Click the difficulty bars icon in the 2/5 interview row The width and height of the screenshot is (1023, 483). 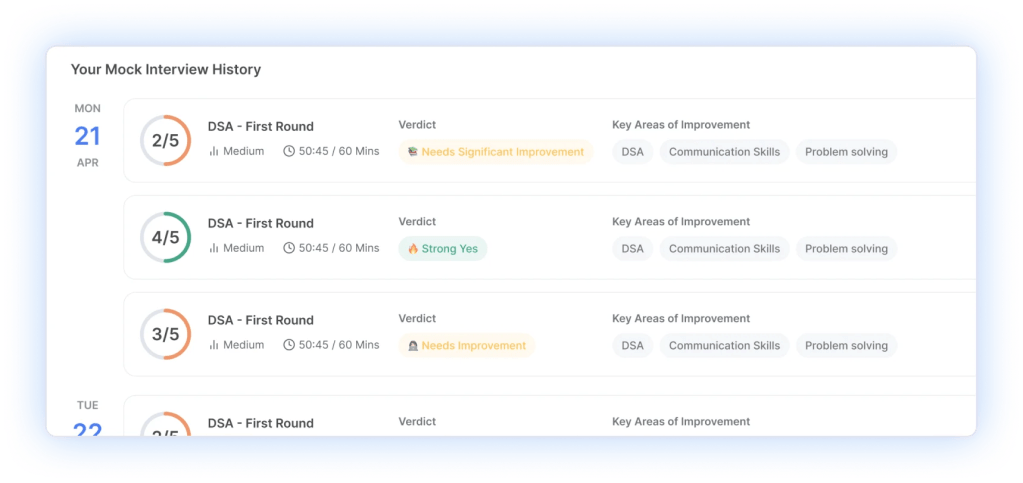tap(213, 152)
